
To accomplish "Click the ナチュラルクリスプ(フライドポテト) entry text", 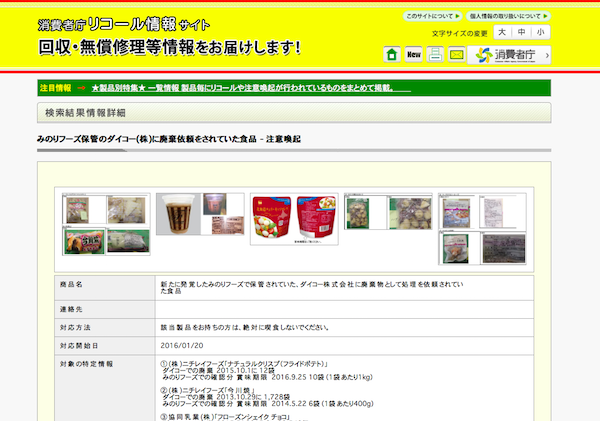I will (x=244, y=364).
